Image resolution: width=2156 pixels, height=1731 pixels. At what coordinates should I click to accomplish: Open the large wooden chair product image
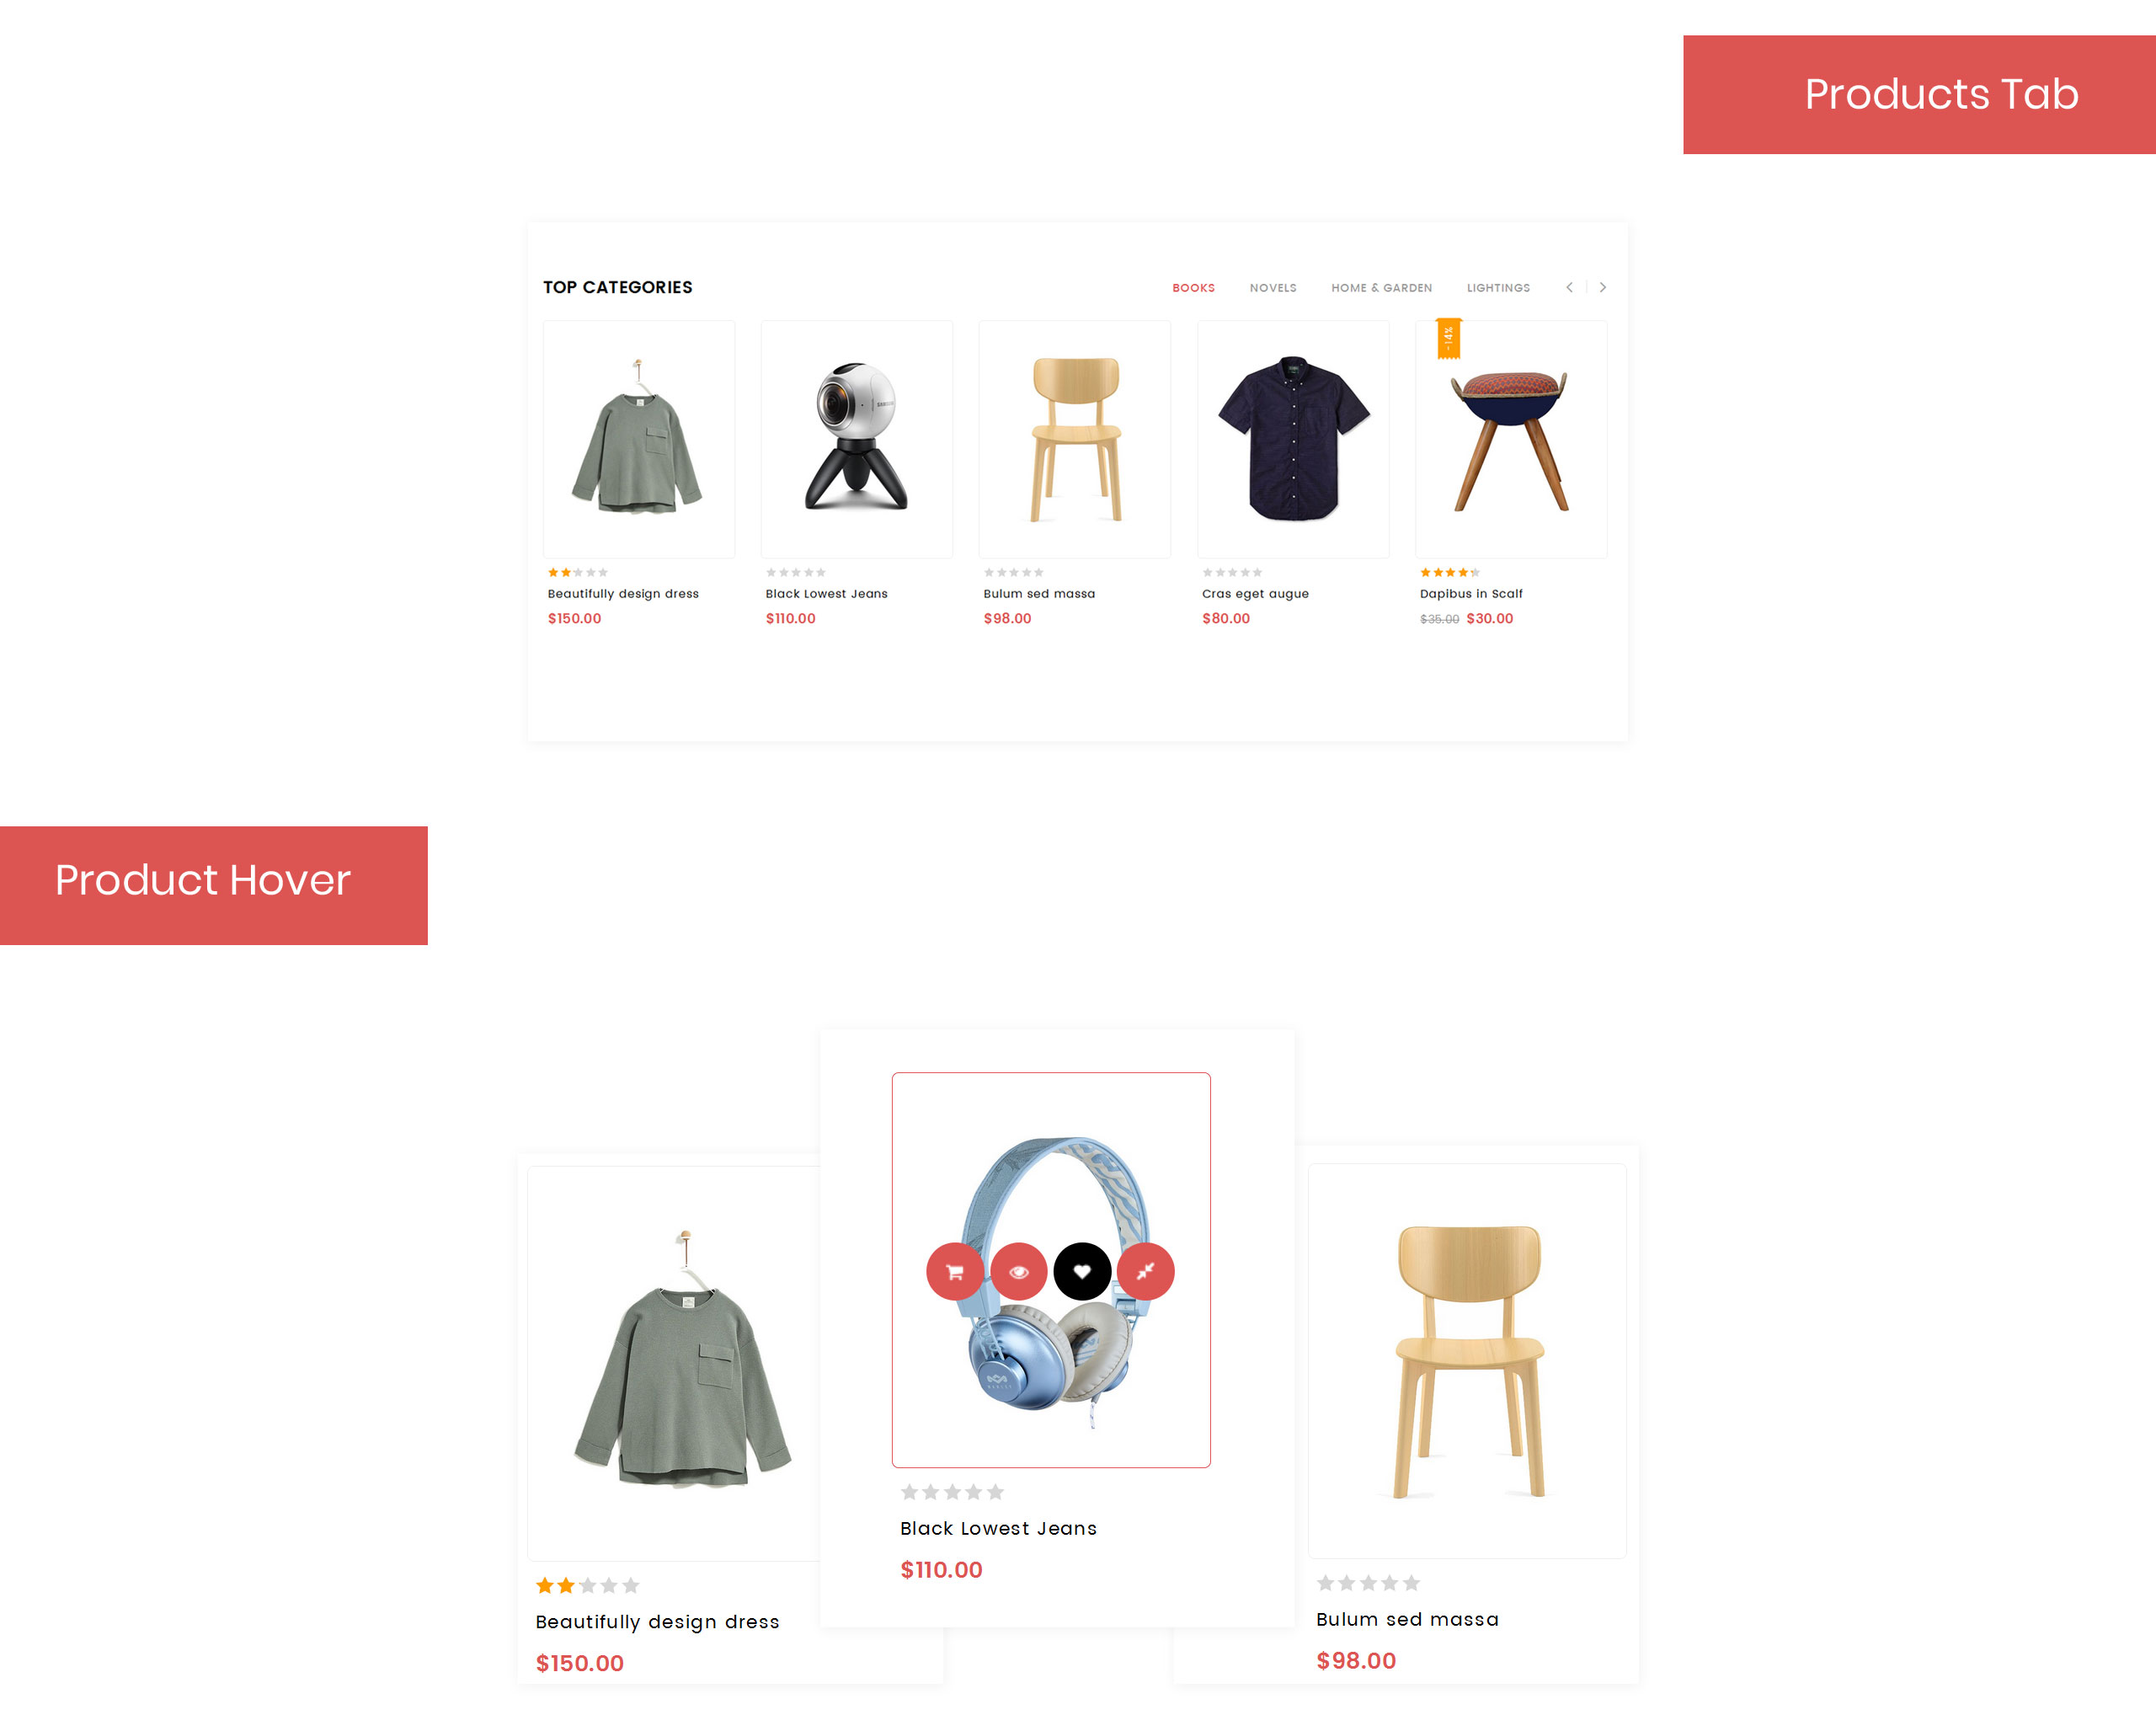pos(1467,1360)
